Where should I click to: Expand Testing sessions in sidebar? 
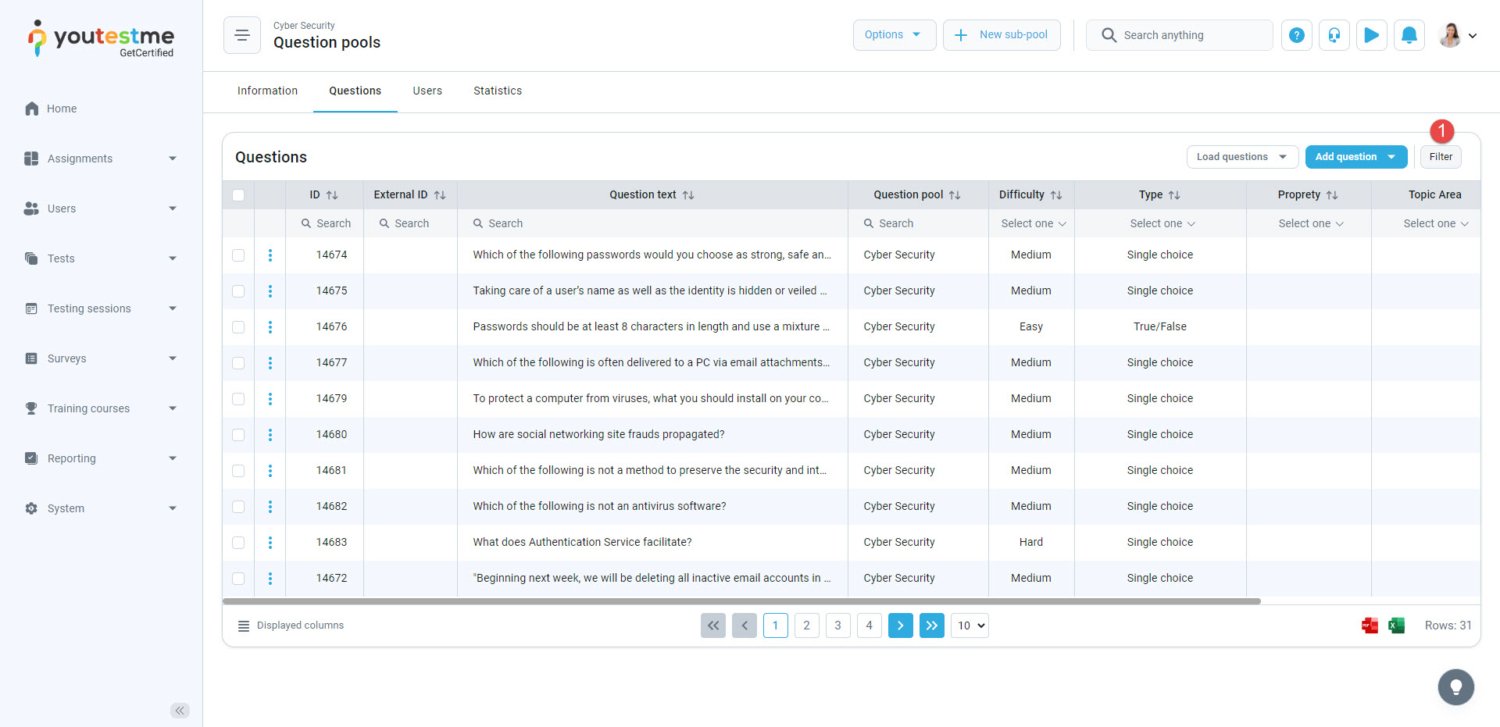coord(100,309)
